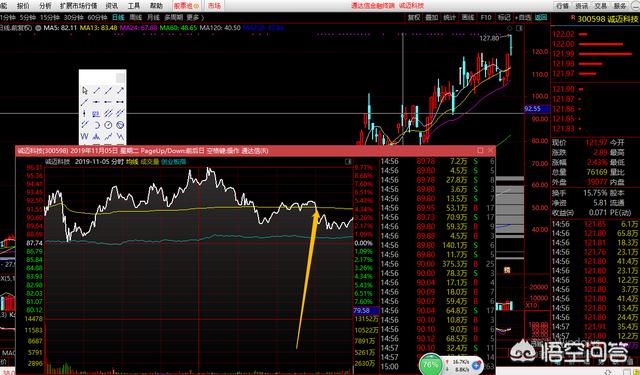Select the parallel channel lines tool
This screenshot has height=375, width=640.
108,113
